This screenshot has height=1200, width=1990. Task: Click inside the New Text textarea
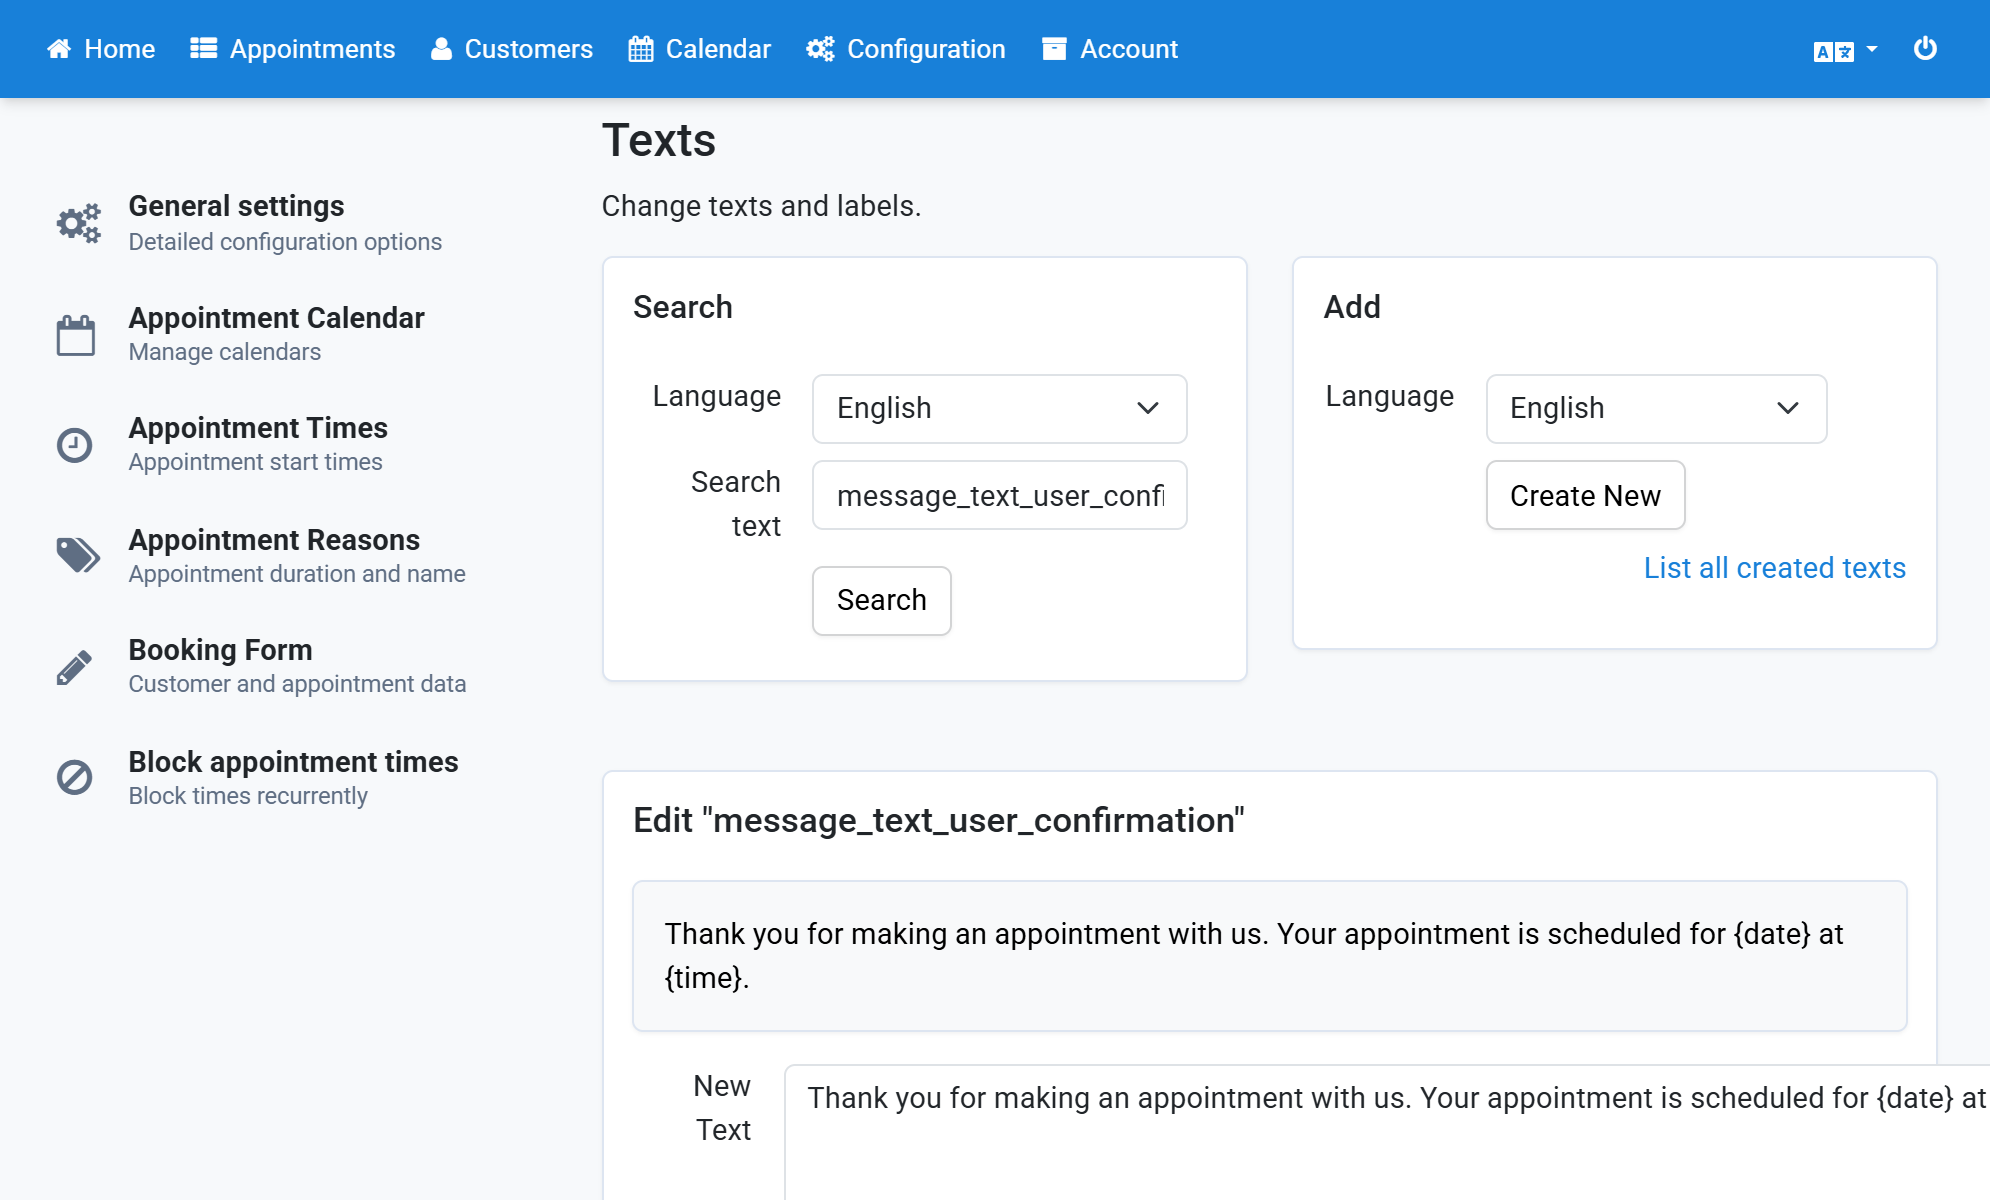tap(1386, 1132)
